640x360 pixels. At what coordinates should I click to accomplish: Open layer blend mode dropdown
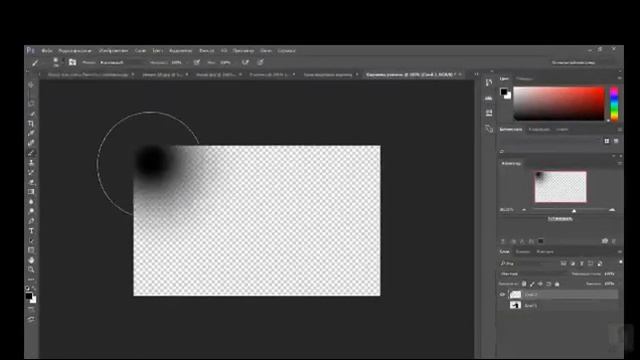pos(533,274)
